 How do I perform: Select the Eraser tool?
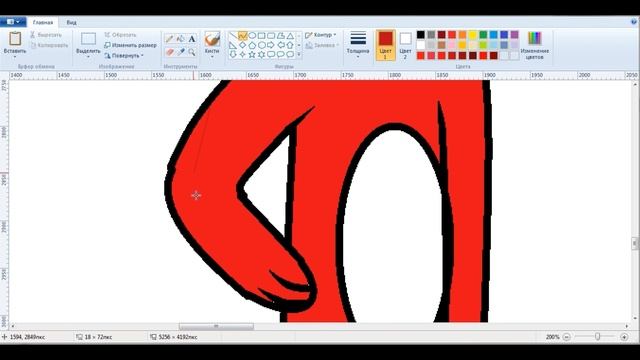169,52
